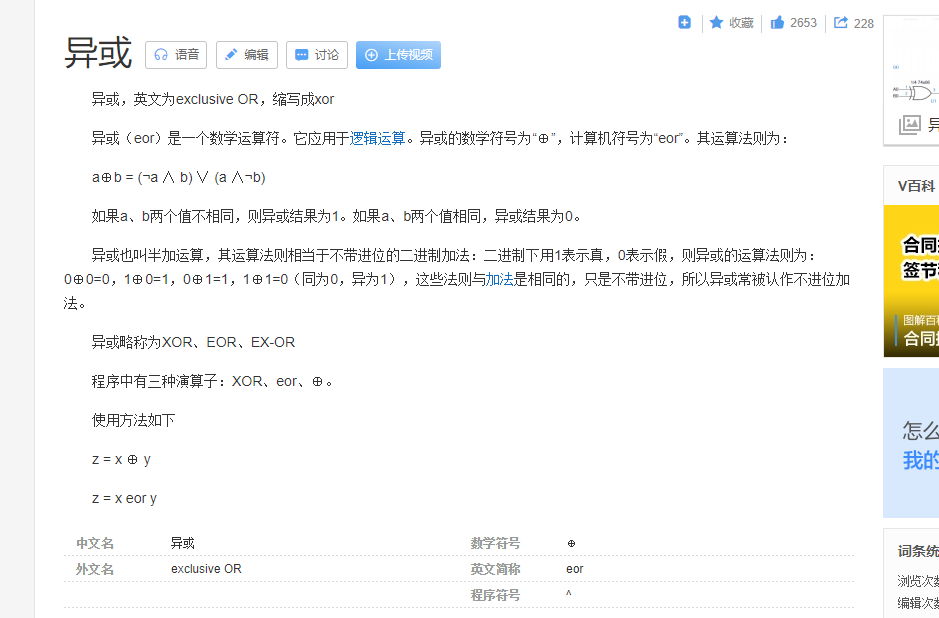Select the pencil 编辑 edit icon
Image resolution: width=939 pixels, height=618 pixels.
click(230, 55)
